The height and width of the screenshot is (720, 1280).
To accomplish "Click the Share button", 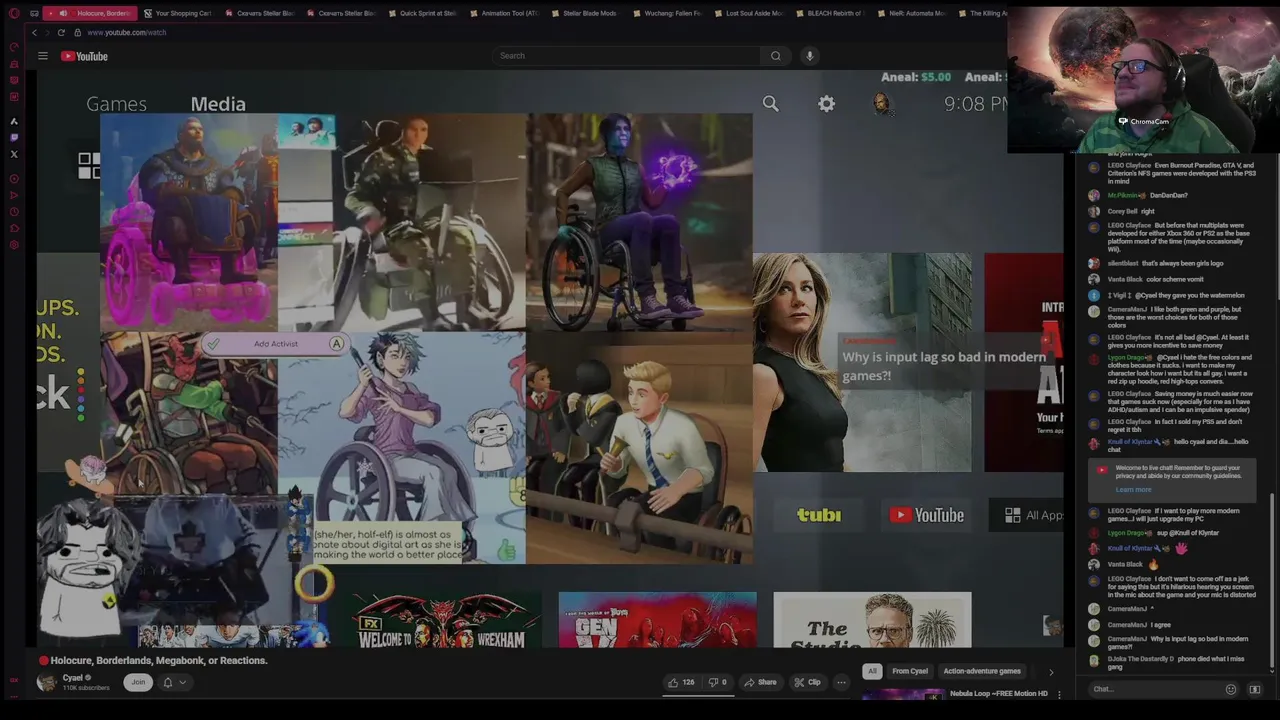I will click(x=759, y=682).
